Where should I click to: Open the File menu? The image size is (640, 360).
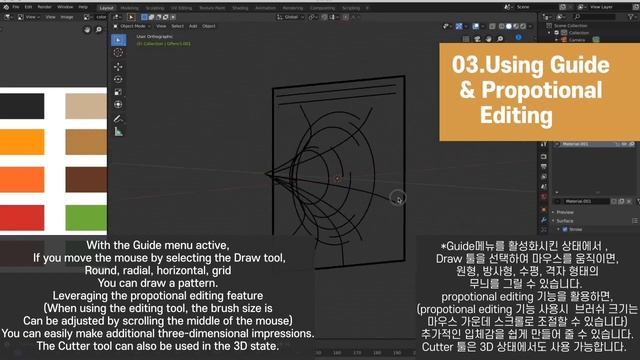click(x=16, y=7)
